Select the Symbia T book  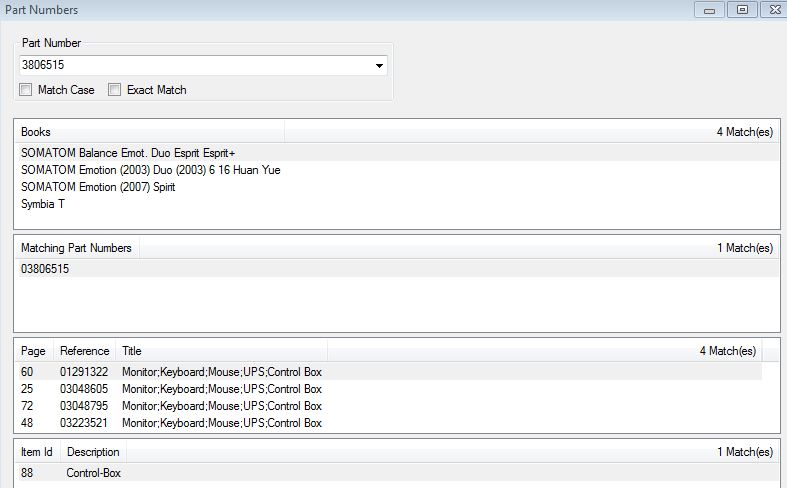(397, 204)
